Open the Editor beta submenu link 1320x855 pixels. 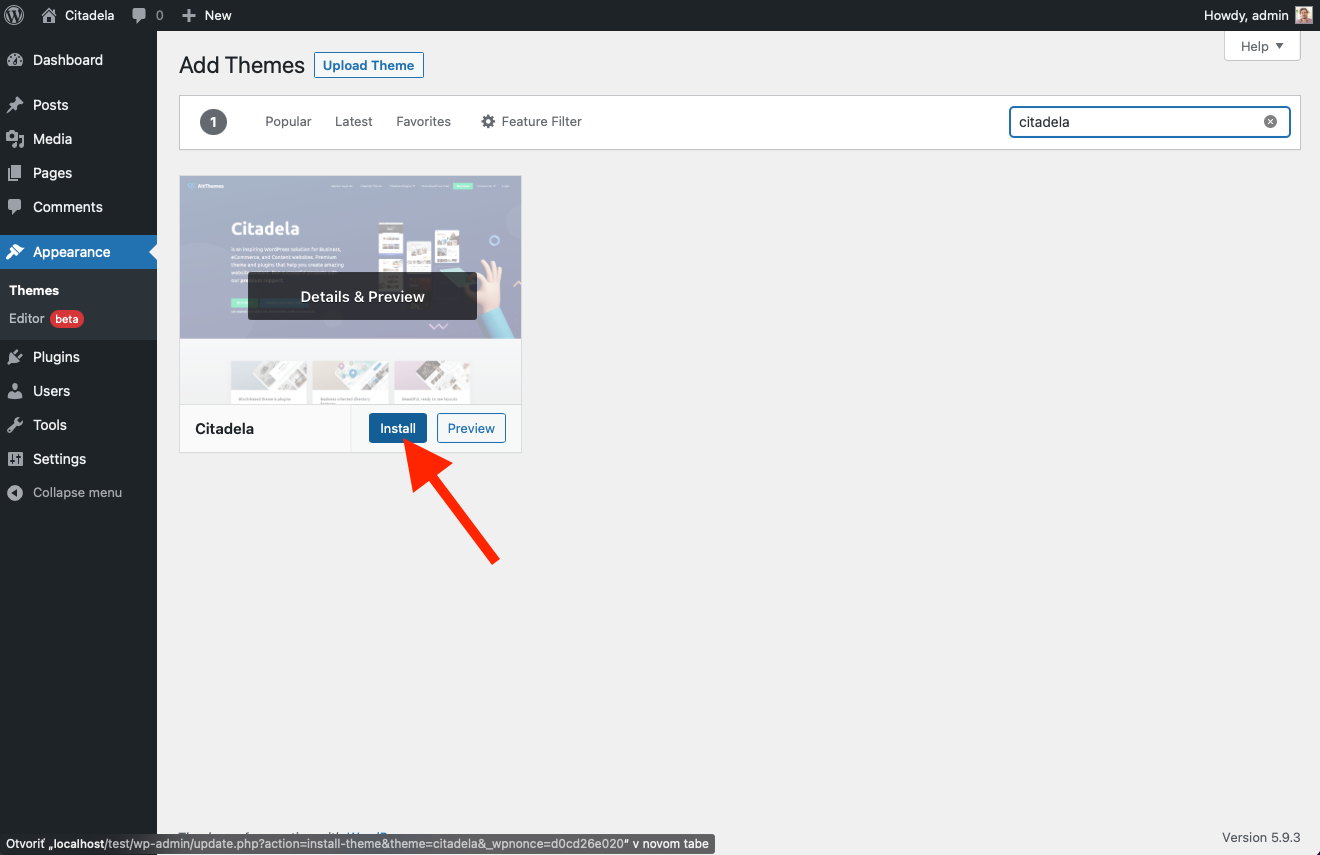click(27, 319)
